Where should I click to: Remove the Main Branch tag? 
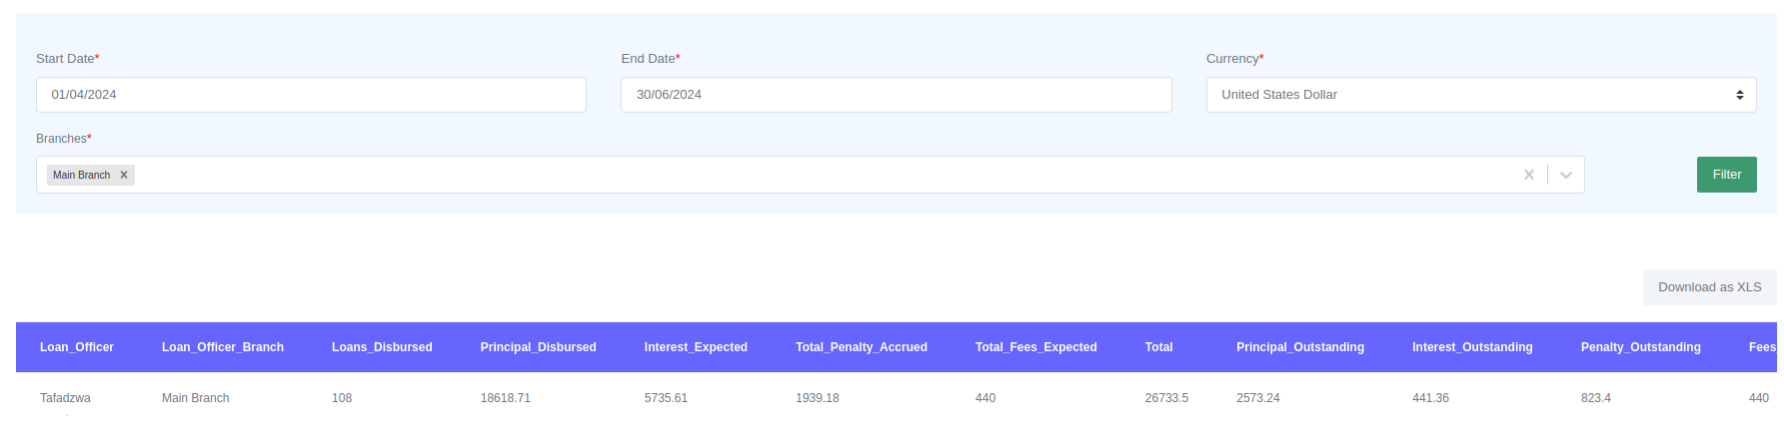tap(124, 175)
